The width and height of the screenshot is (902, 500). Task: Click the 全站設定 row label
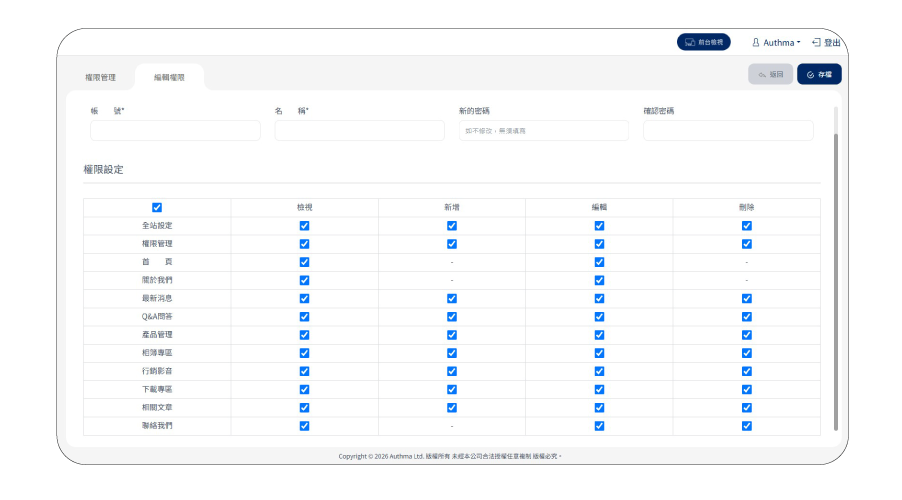(x=157, y=226)
